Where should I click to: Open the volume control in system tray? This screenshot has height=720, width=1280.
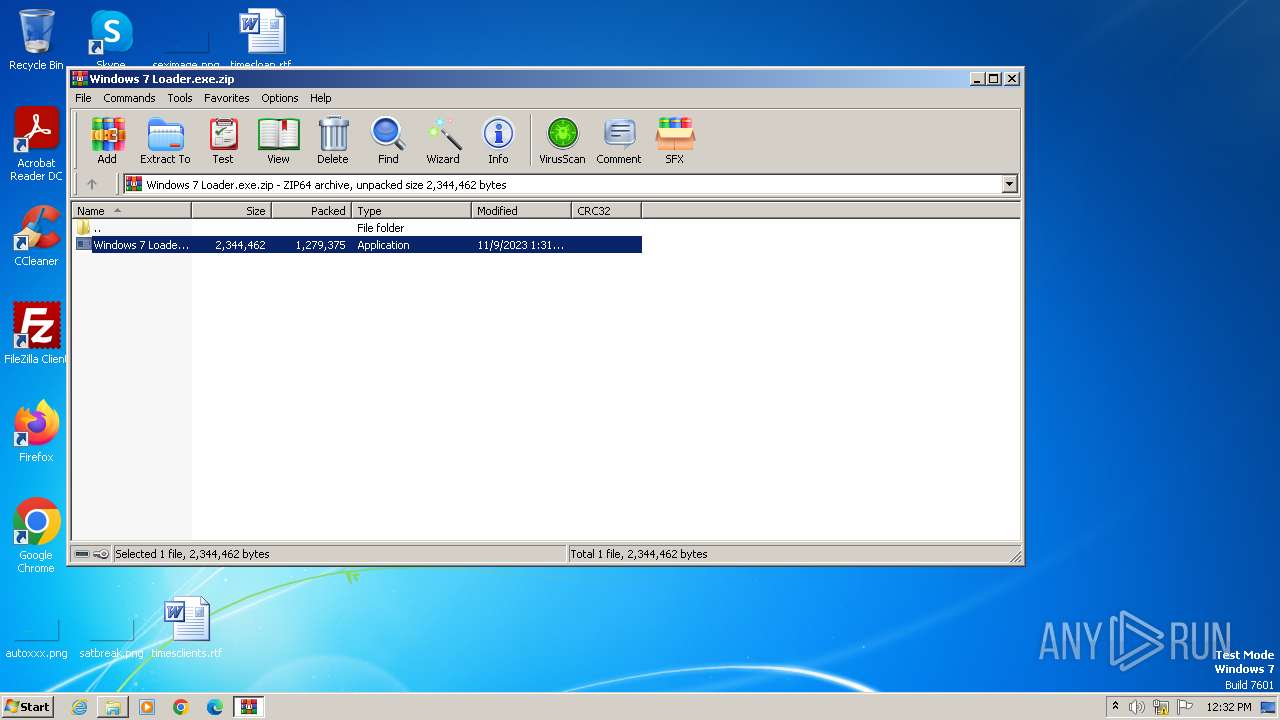point(1137,707)
